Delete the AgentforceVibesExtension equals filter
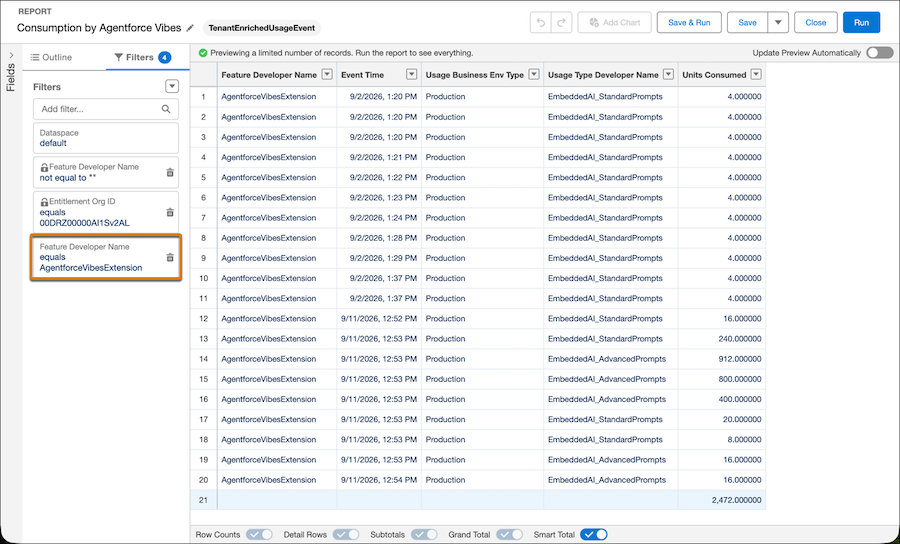The image size is (900, 544). [170, 258]
